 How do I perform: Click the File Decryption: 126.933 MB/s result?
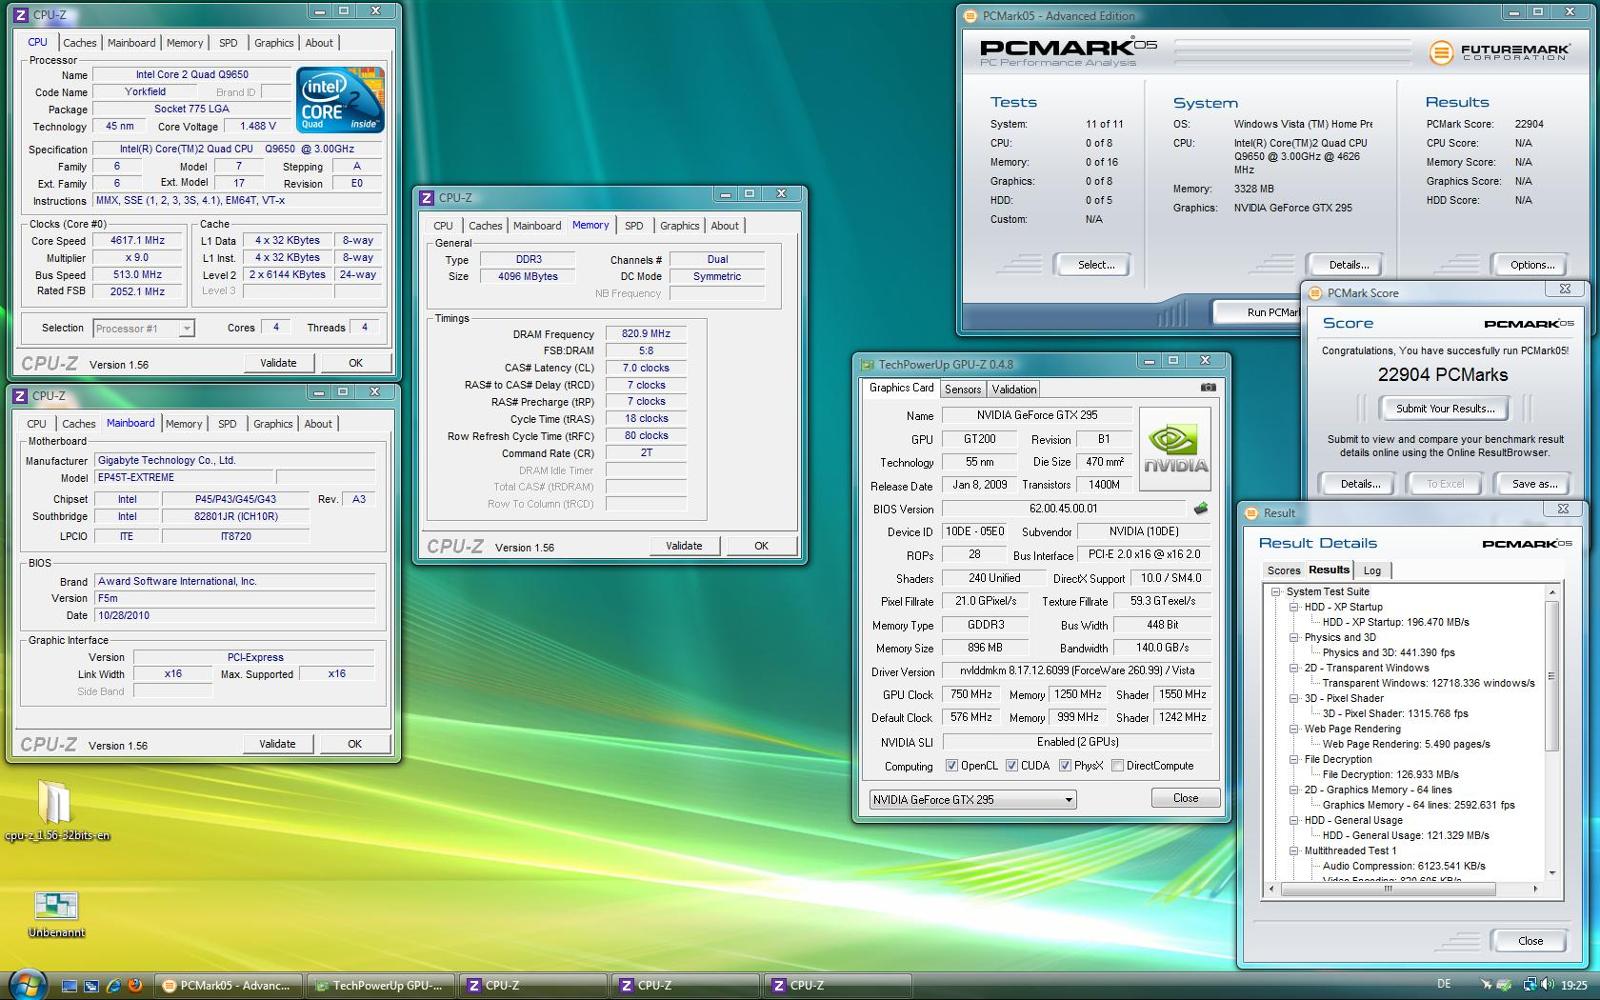click(1390, 774)
